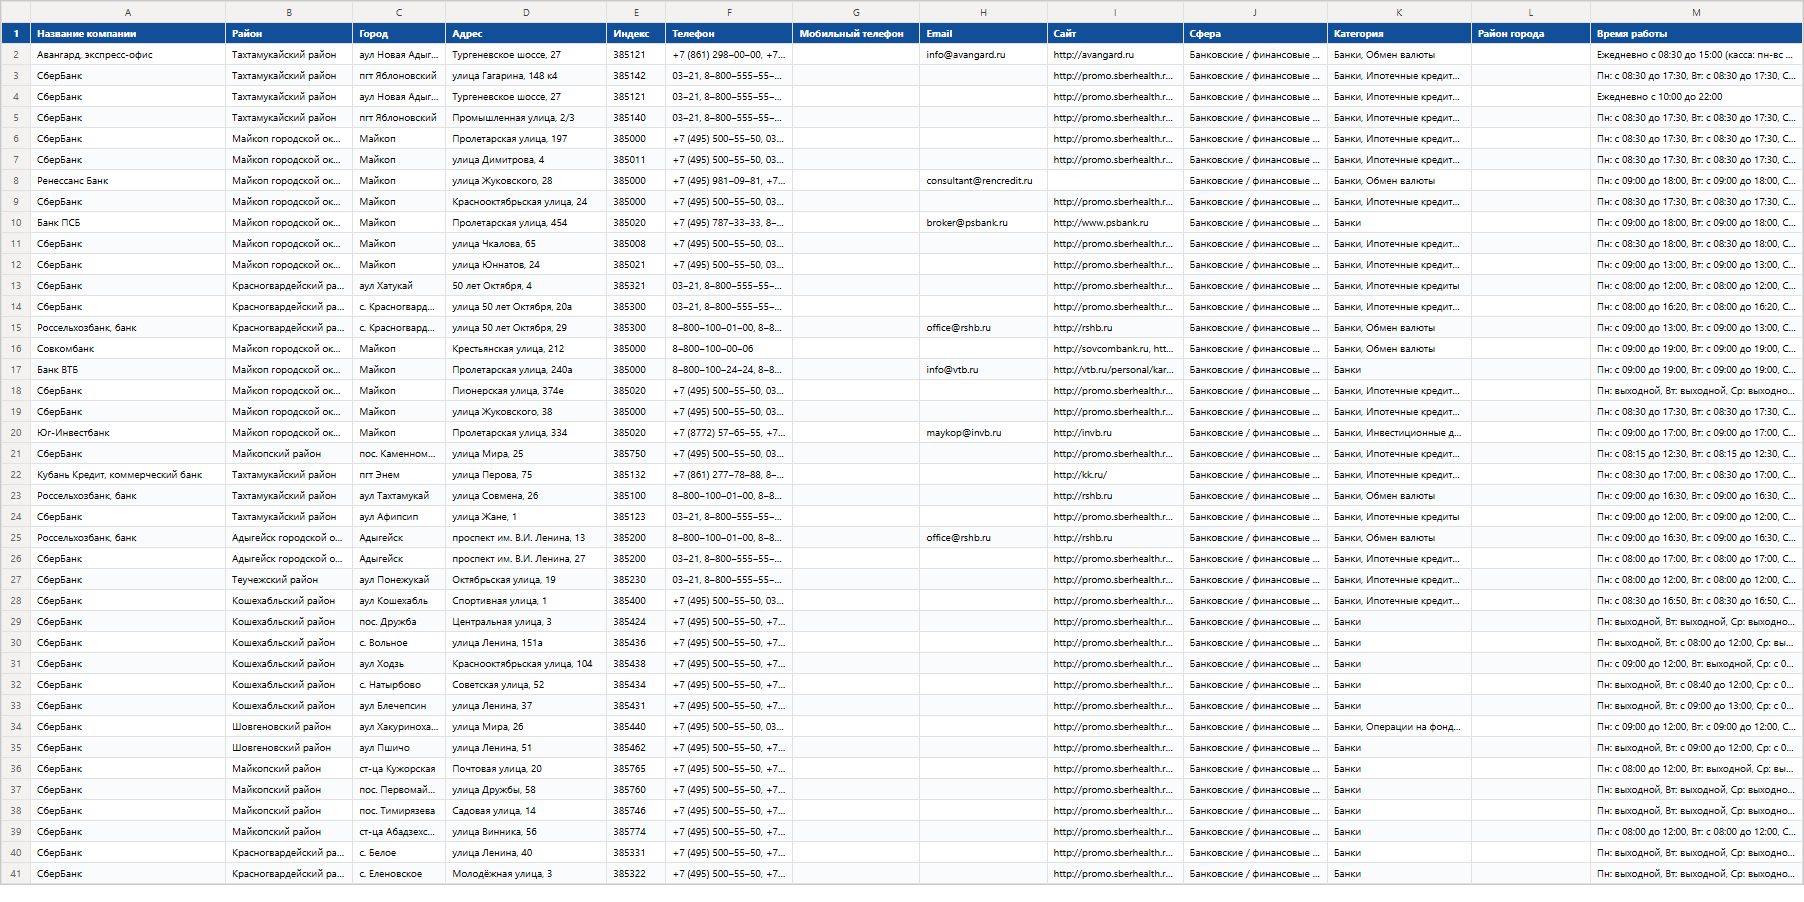1804x902 pixels.
Task: Click the postal index 385011 cell
Action: (636, 160)
